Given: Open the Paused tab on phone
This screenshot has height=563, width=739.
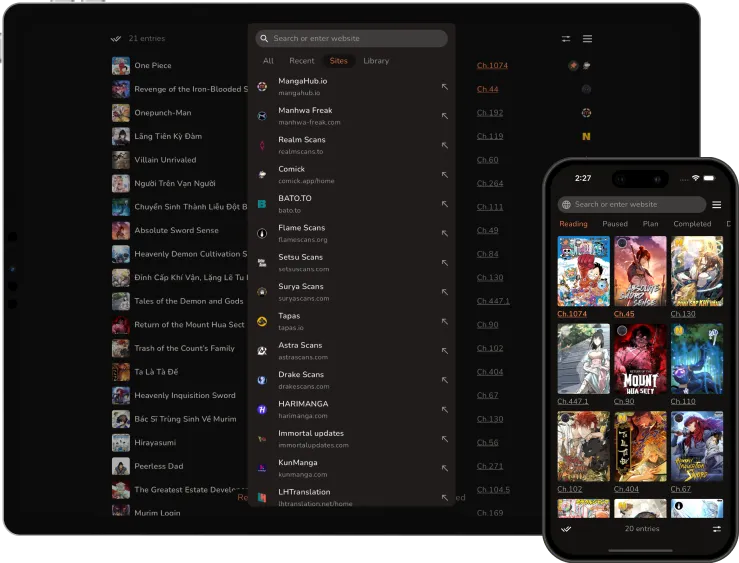Looking at the screenshot, I should point(615,224).
